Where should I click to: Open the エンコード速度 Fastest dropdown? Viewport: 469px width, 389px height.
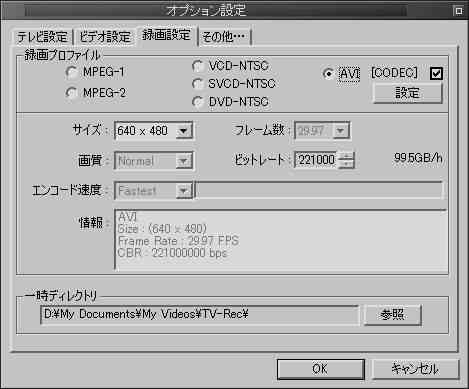[x=153, y=191]
